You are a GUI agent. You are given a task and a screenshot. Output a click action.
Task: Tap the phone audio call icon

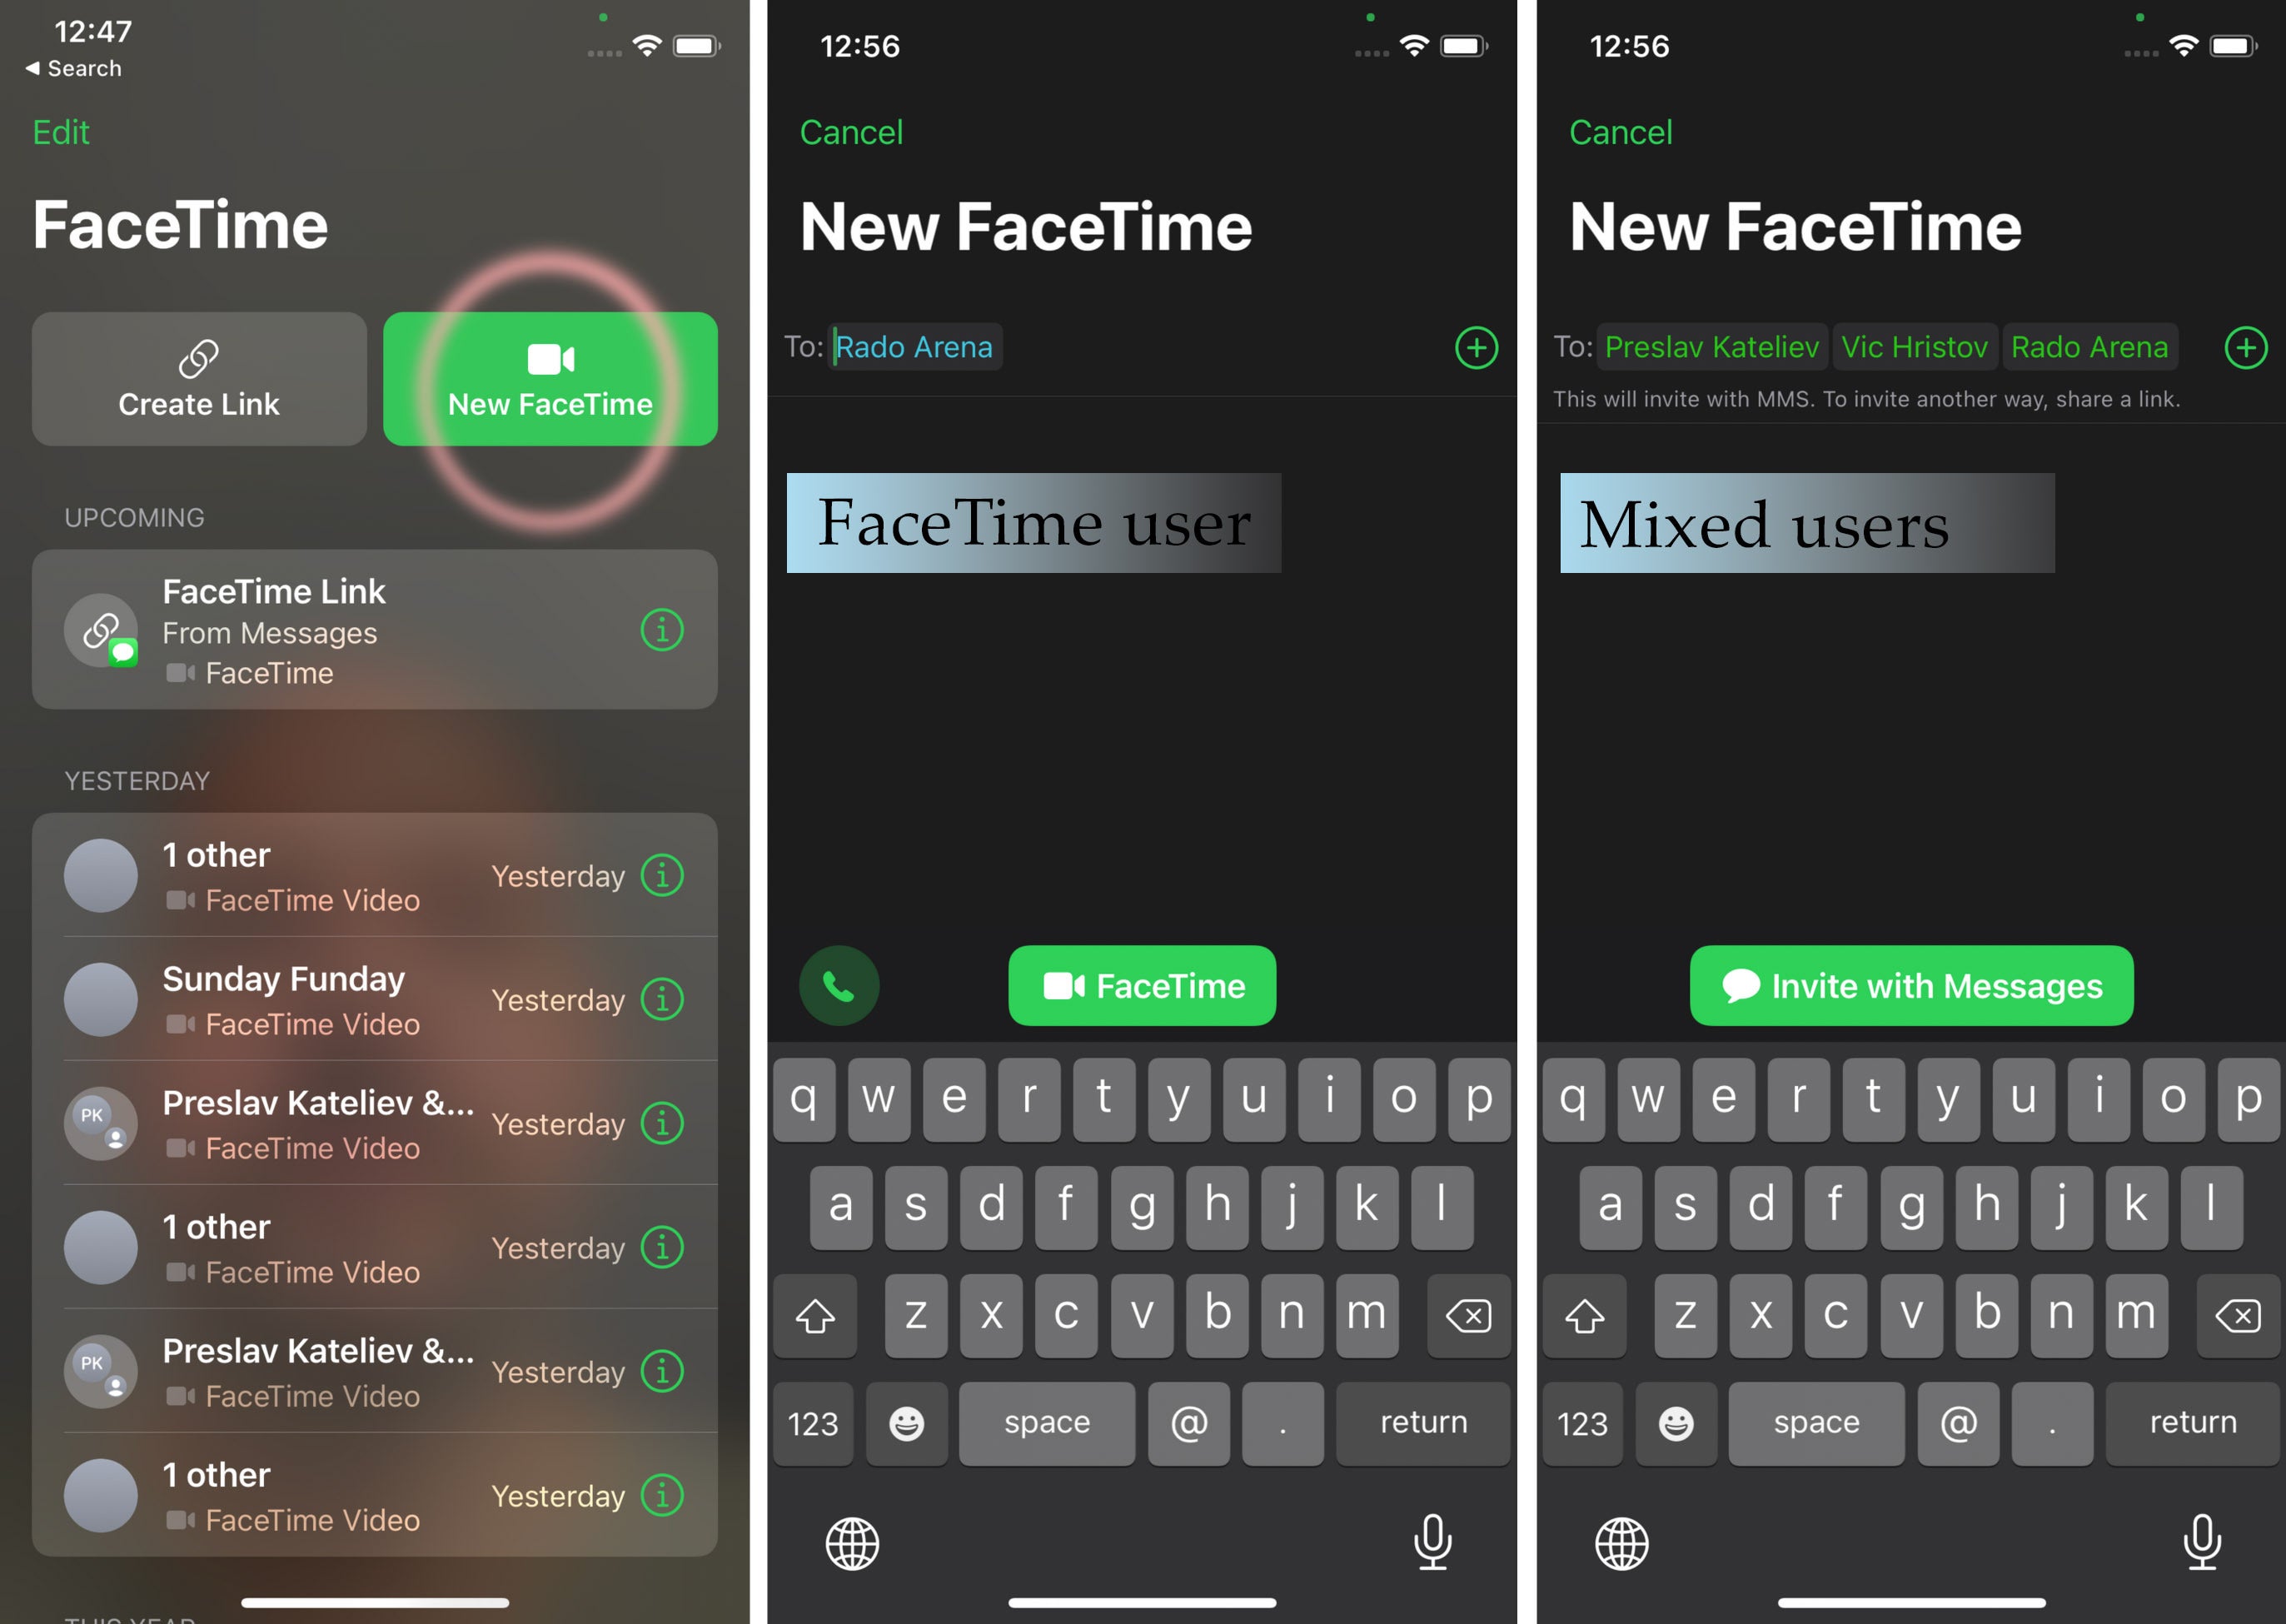click(x=842, y=984)
